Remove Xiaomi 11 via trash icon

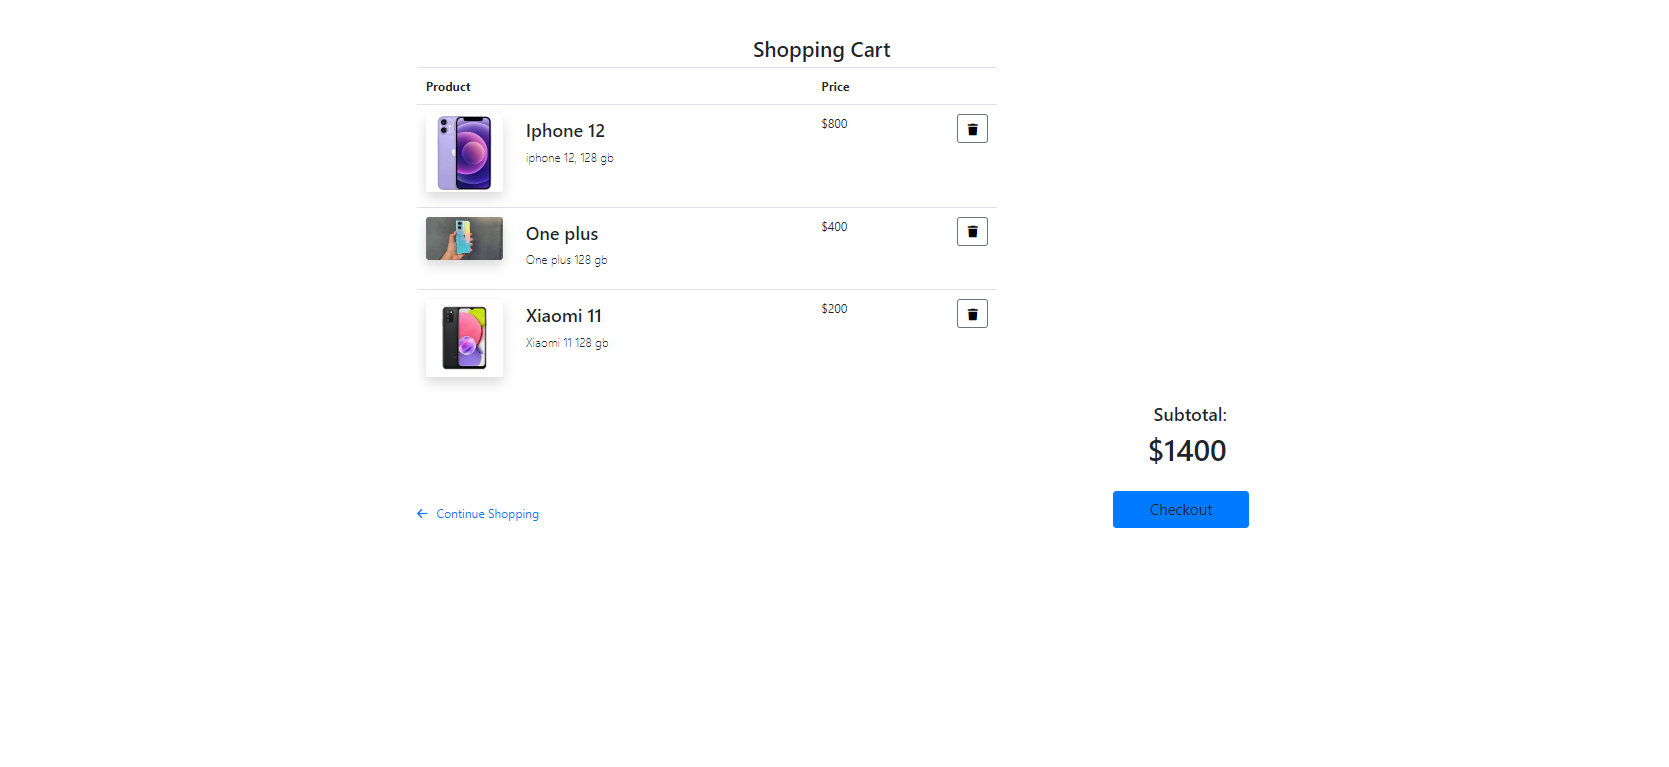click(971, 313)
